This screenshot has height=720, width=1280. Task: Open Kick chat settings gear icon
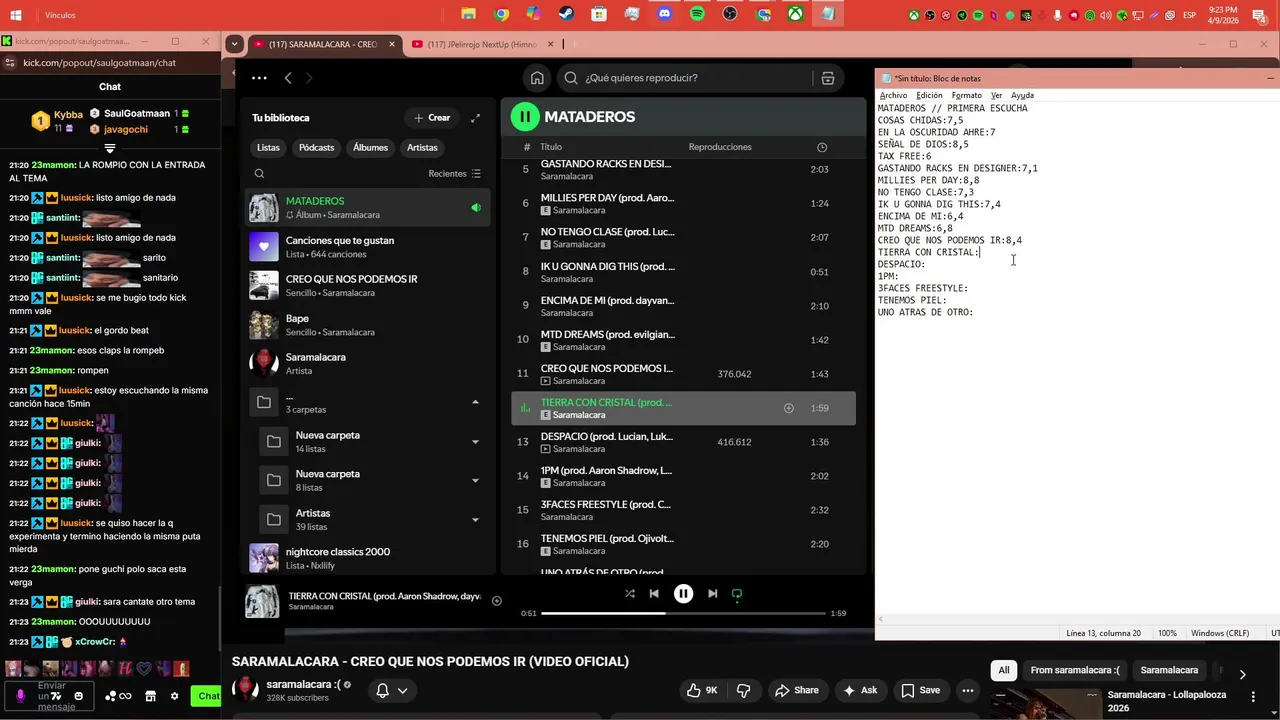(x=174, y=696)
